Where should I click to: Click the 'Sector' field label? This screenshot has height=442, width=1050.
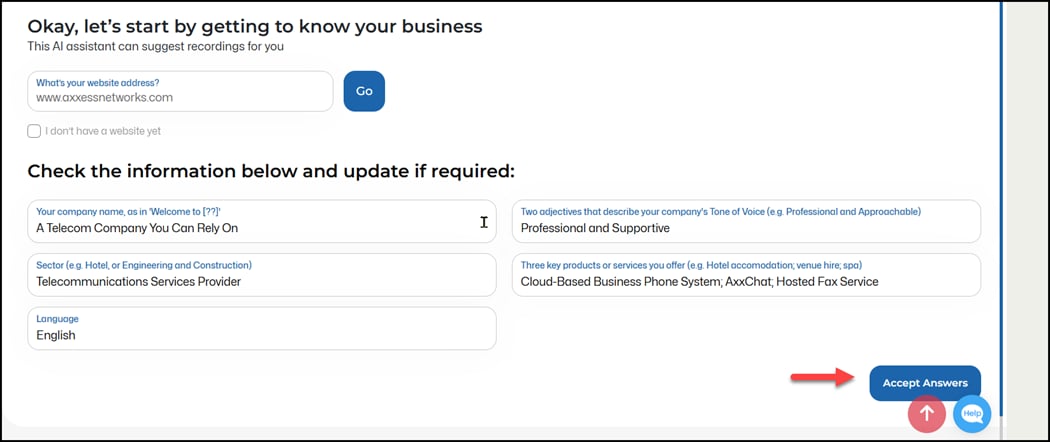pos(144,265)
